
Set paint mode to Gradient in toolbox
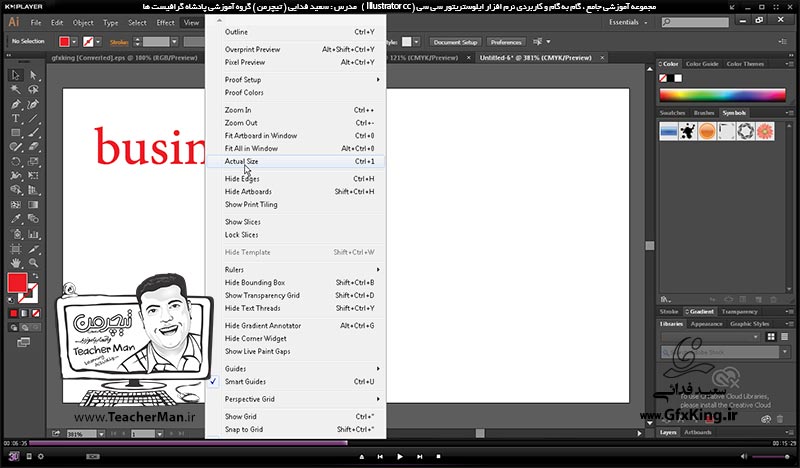[24, 313]
